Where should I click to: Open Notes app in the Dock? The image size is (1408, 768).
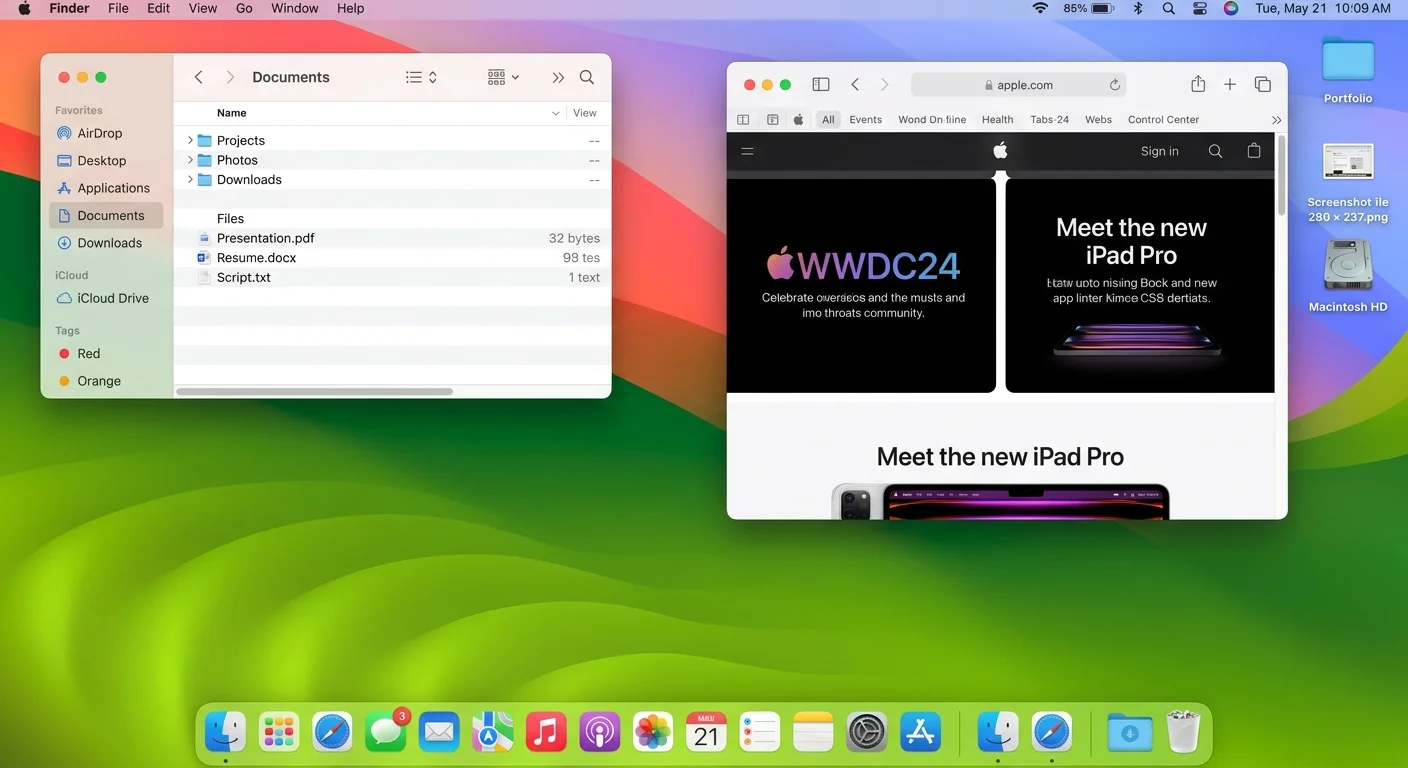pyautogui.click(x=813, y=733)
